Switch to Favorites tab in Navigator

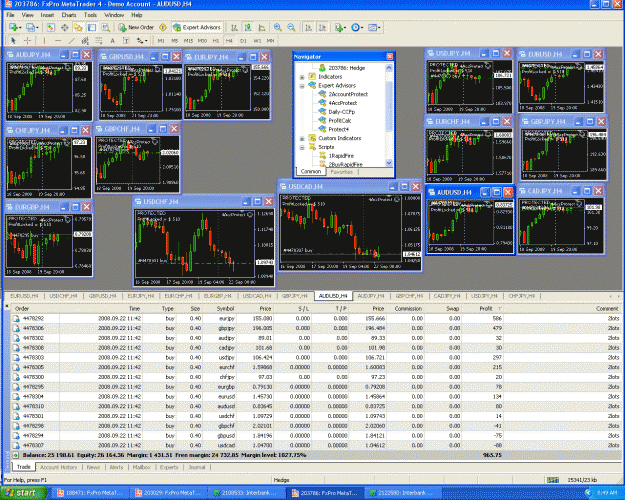coord(342,172)
